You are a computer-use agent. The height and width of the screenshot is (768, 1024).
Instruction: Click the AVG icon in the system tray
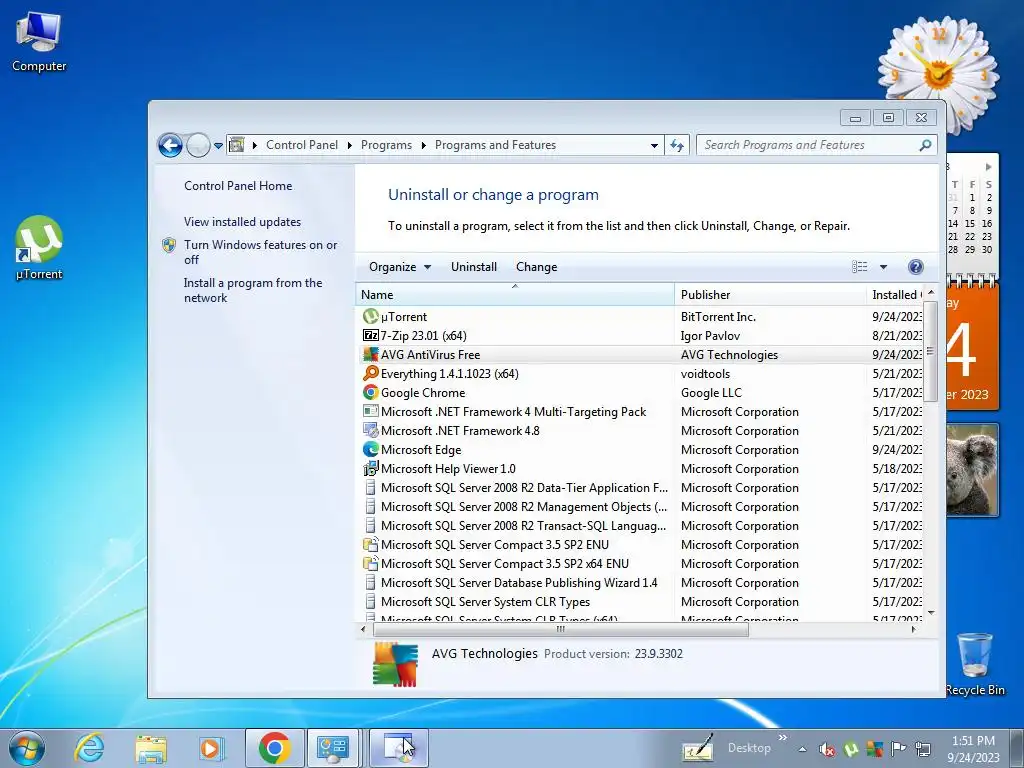pyautogui.click(x=874, y=748)
